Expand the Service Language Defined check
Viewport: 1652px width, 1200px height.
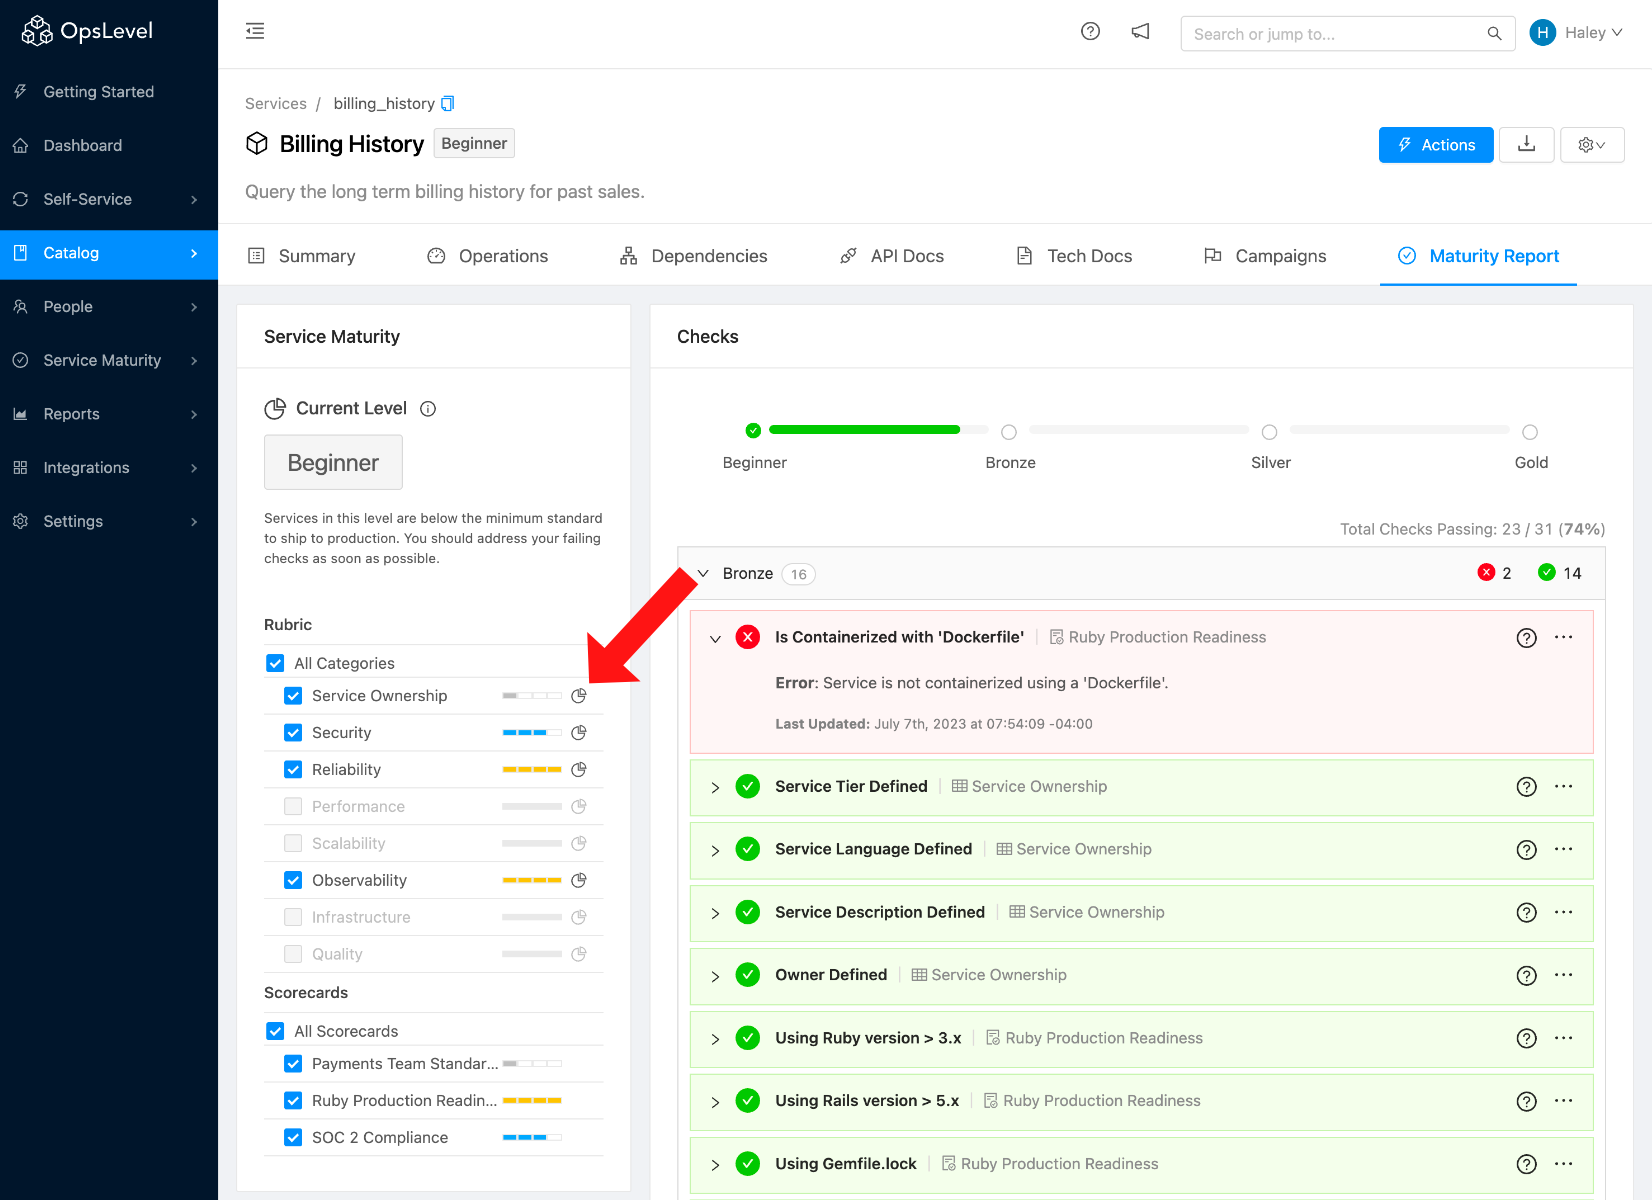tap(715, 851)
